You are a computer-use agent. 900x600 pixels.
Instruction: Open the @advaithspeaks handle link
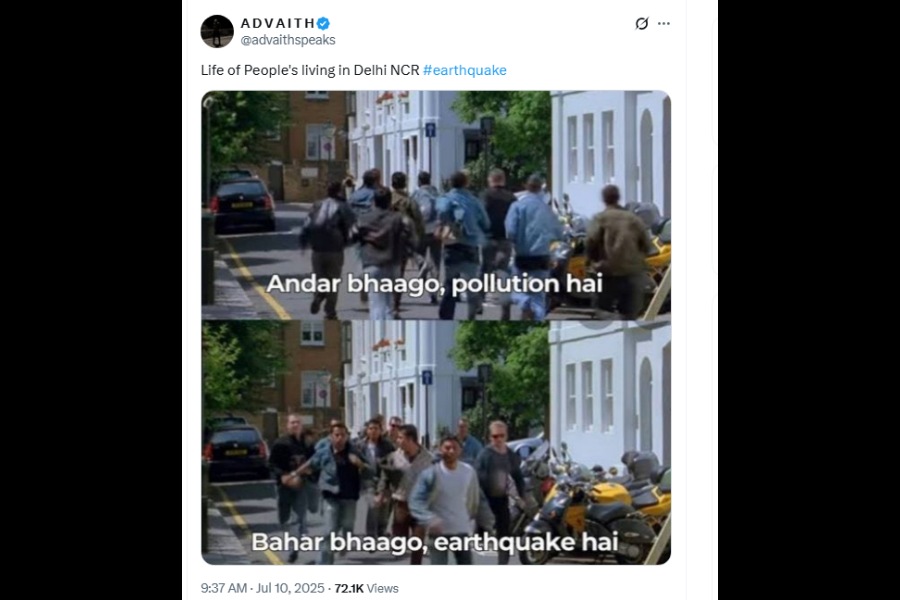[x=288, y=40]
